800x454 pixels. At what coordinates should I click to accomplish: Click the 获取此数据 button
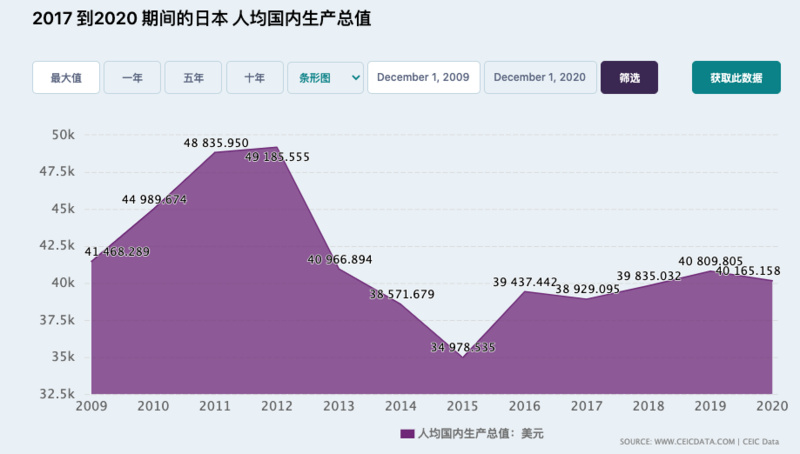[736, 77]
